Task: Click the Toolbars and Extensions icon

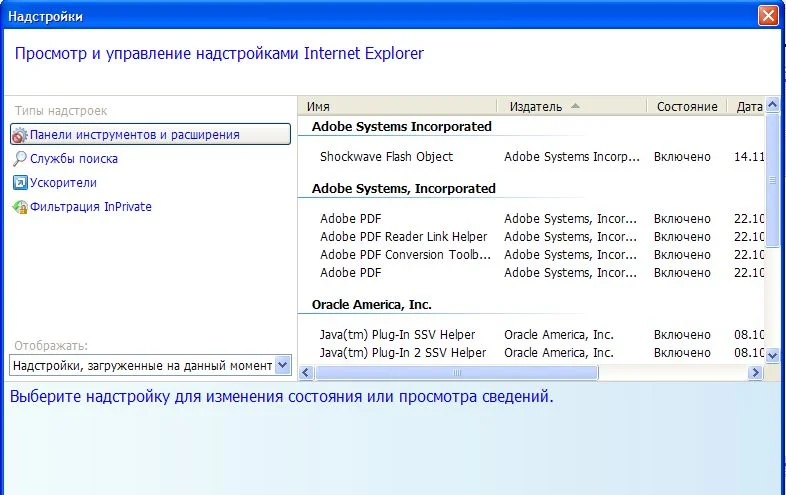Action: pyautogui.click(x=20, y=135)
